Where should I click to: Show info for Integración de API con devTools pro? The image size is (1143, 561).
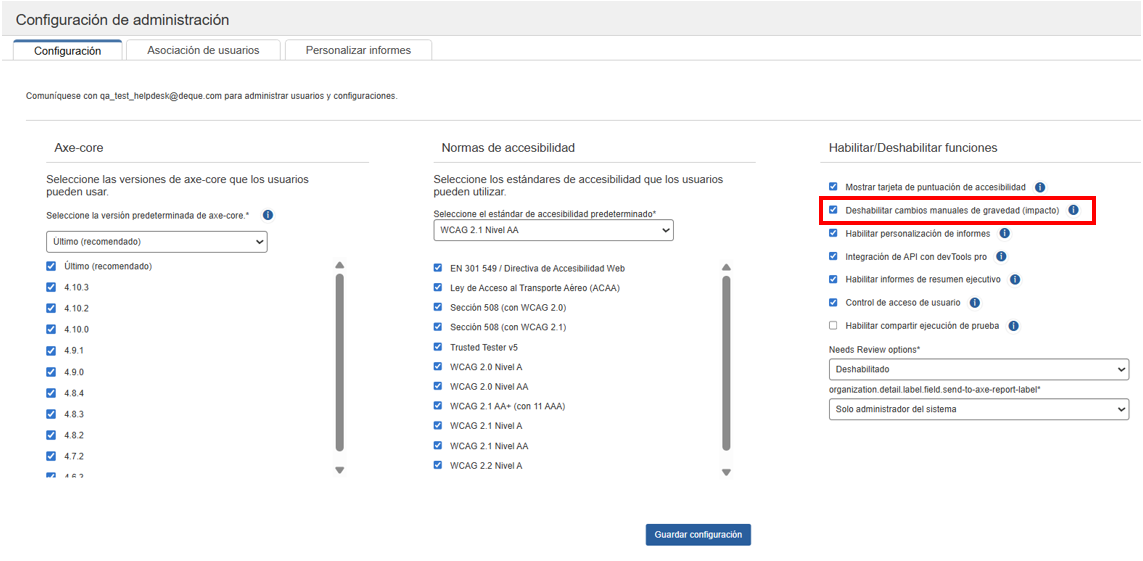tap(1001, 256)
